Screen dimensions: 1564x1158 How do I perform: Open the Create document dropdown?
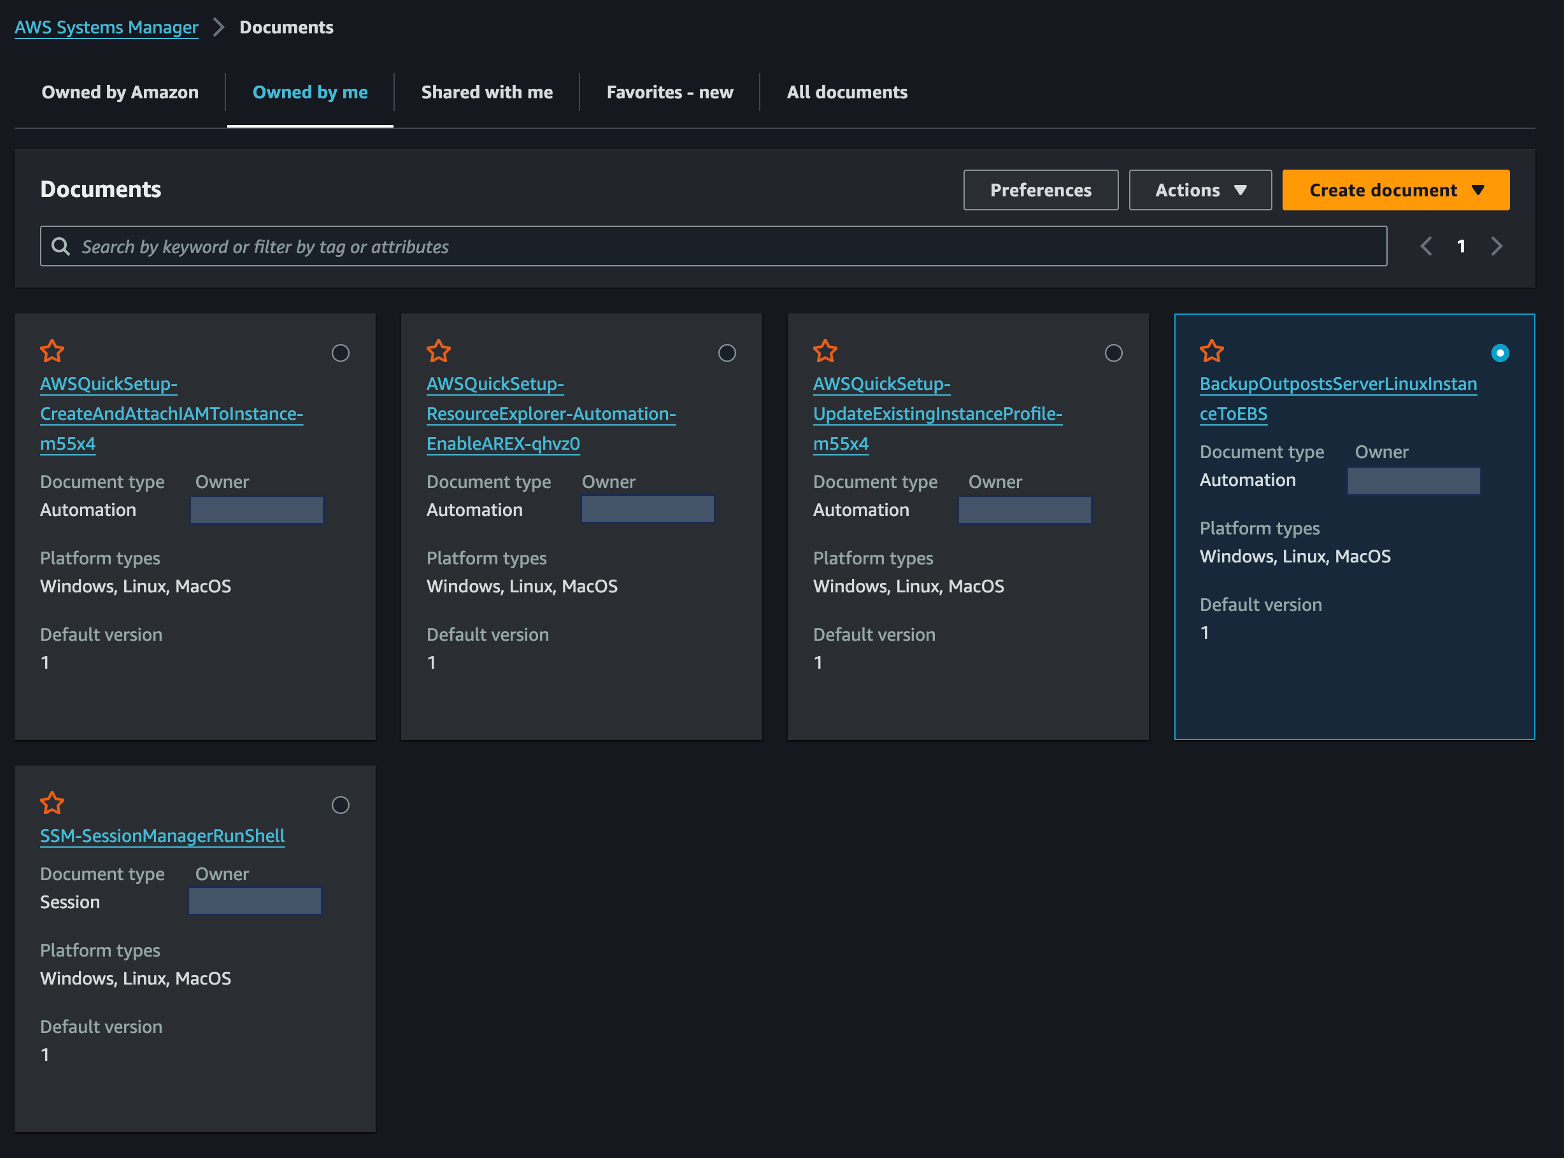(x=1396, y=190)
